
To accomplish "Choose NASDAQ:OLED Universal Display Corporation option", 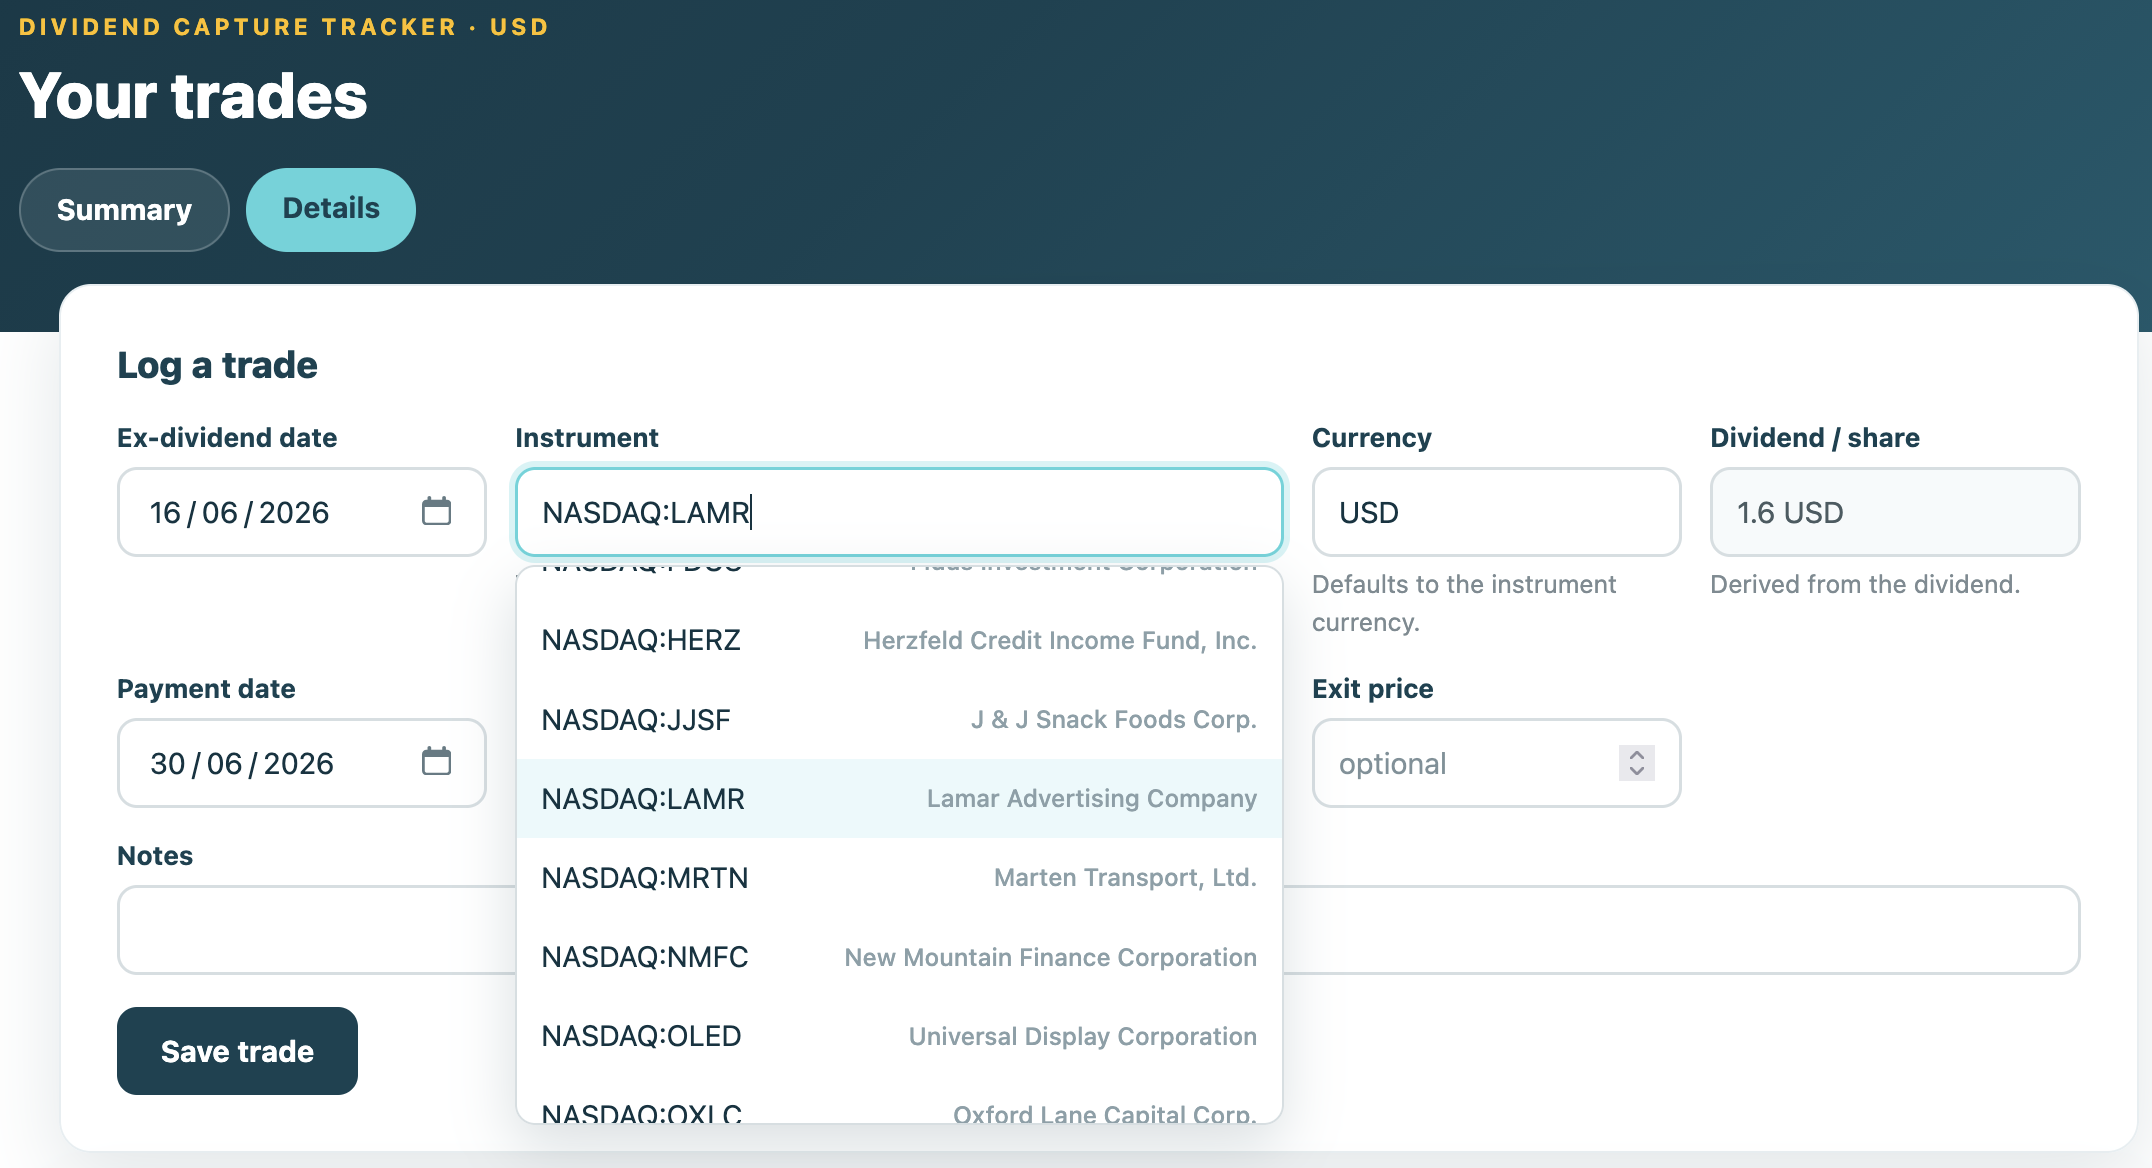I will [899, 1036].
